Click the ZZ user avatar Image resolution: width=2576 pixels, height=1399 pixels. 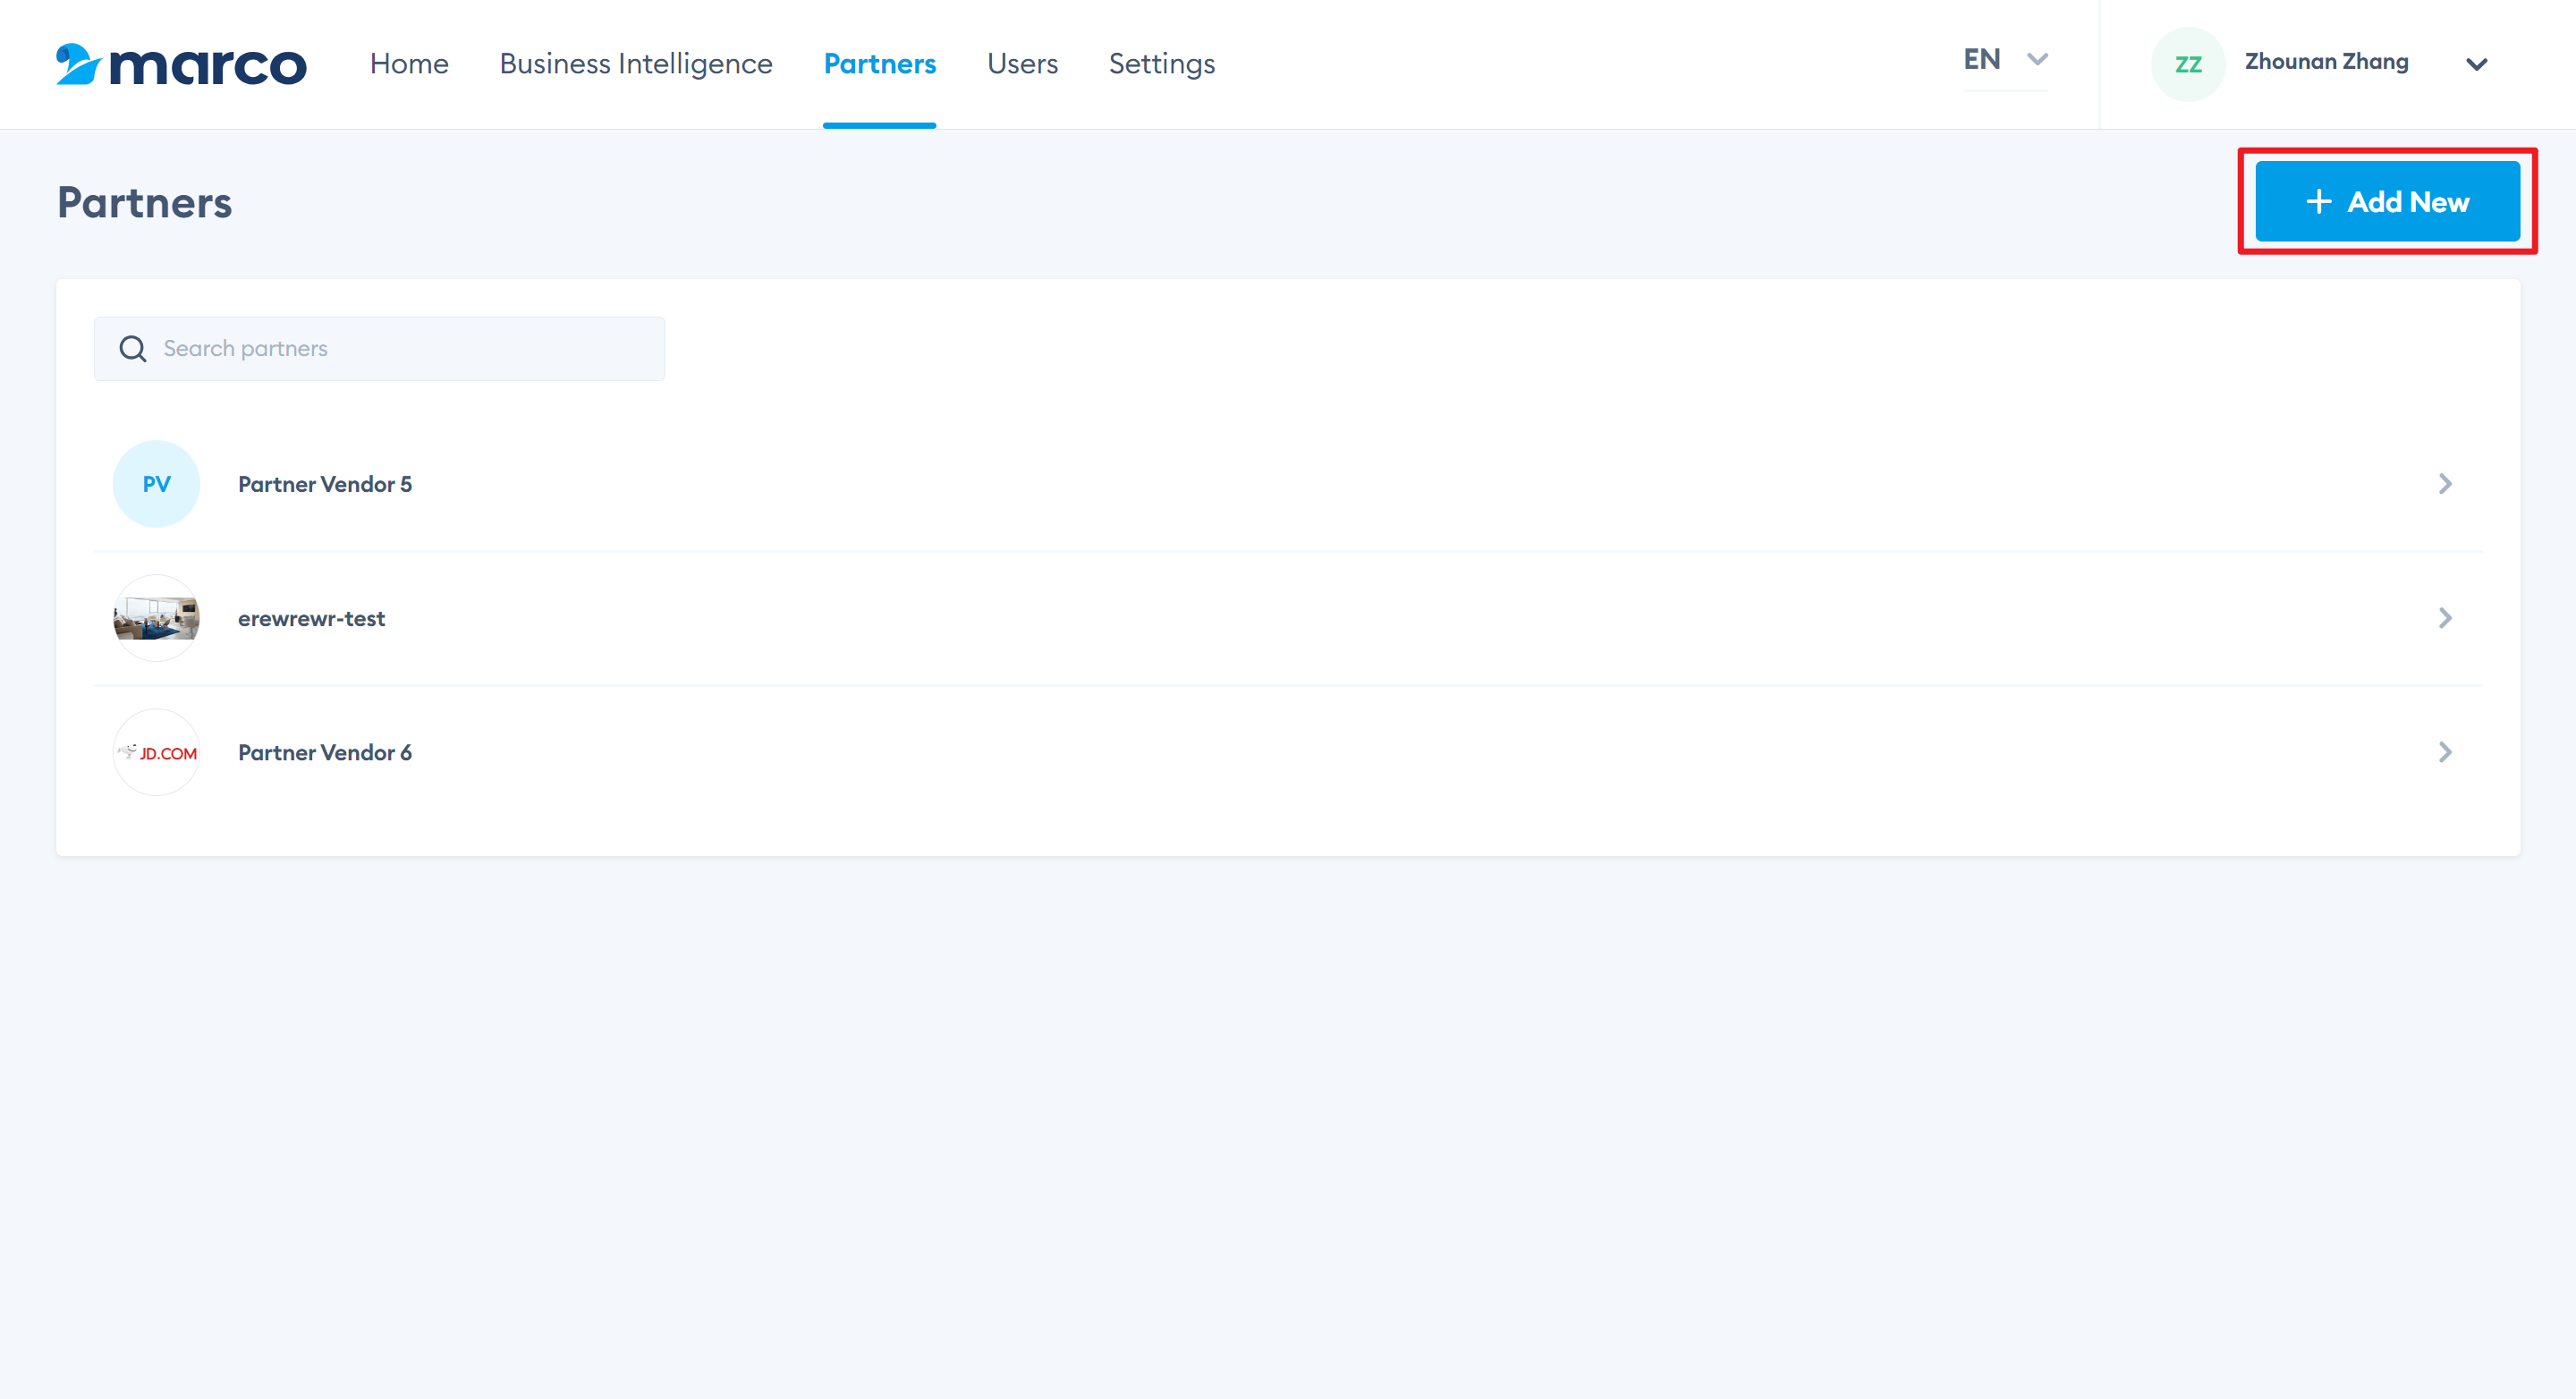(2187, 64)
